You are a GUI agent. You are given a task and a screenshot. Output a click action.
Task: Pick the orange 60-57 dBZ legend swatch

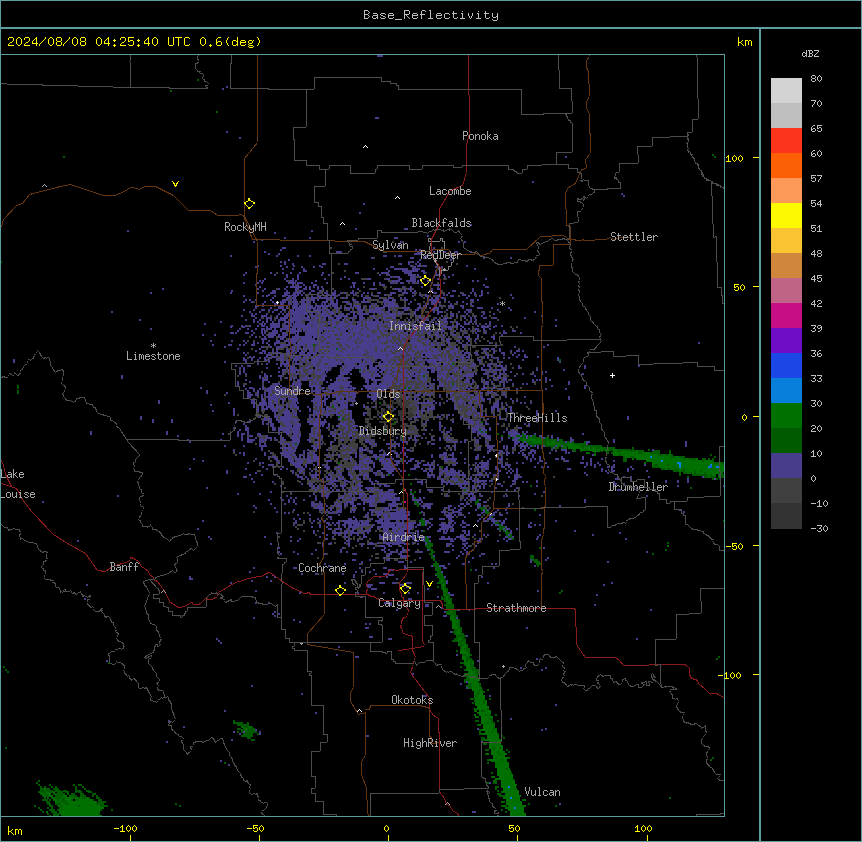tap(786, 166)
